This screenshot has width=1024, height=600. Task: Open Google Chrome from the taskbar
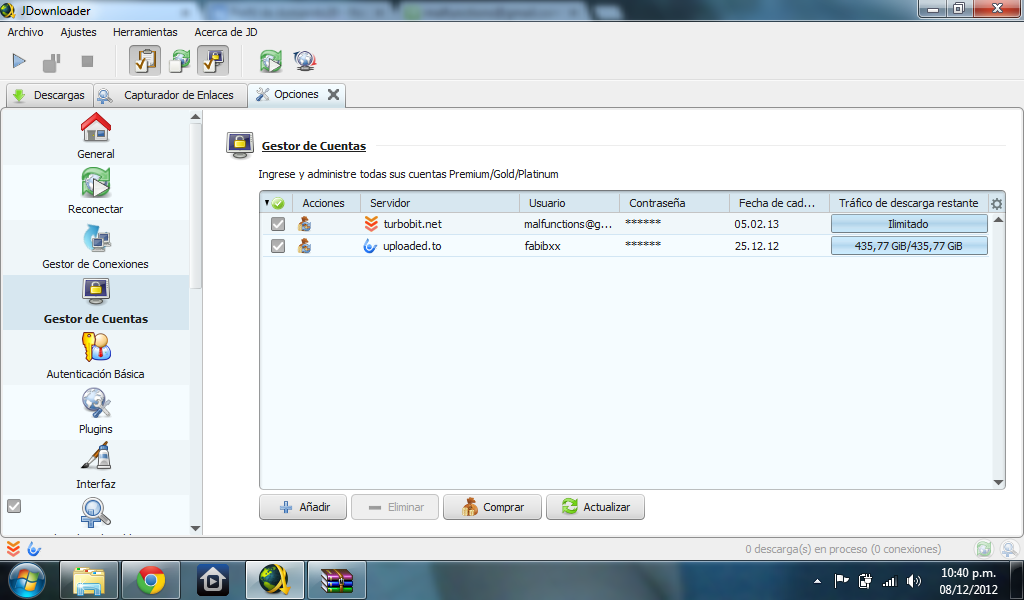tap(150, 579)
